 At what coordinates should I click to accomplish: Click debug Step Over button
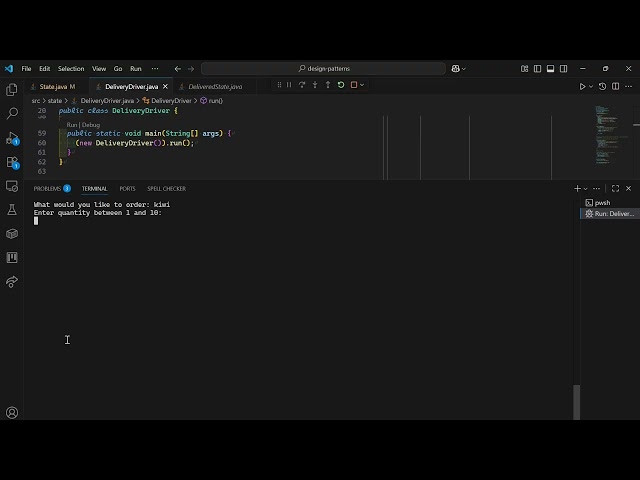302,85
